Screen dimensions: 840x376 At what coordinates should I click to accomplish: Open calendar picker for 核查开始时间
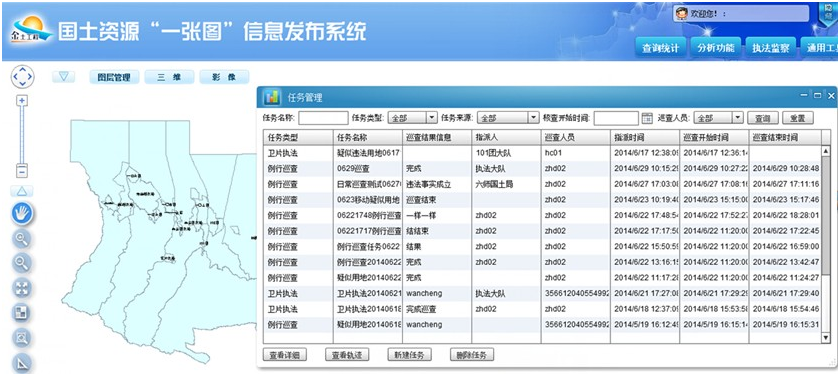coord(647,118)
